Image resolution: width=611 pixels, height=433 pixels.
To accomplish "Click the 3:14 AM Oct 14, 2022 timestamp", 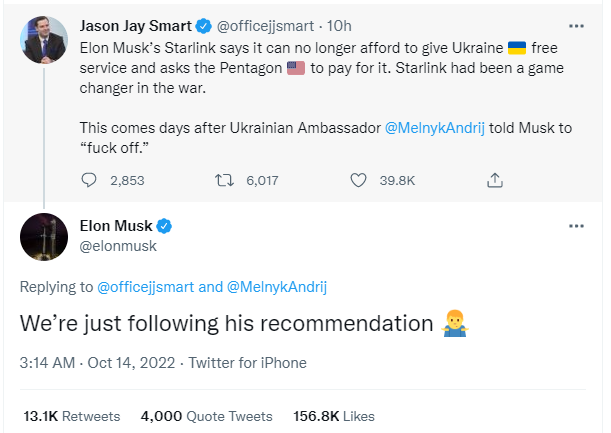I will [96, 363].
